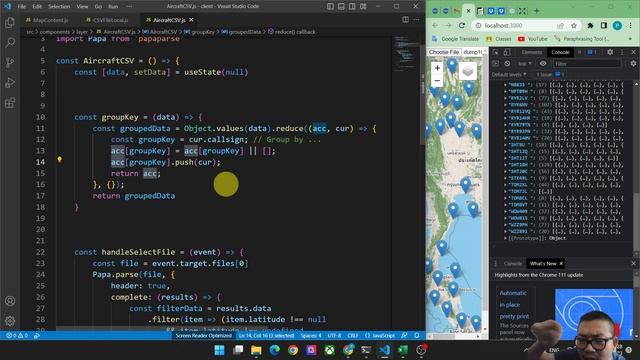Open a new Chrome tab with the plus button

[536, 11]
